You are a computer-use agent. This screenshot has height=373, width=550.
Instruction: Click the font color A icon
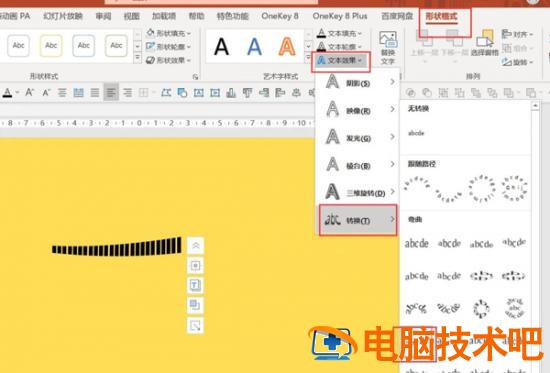coord(7,93)
